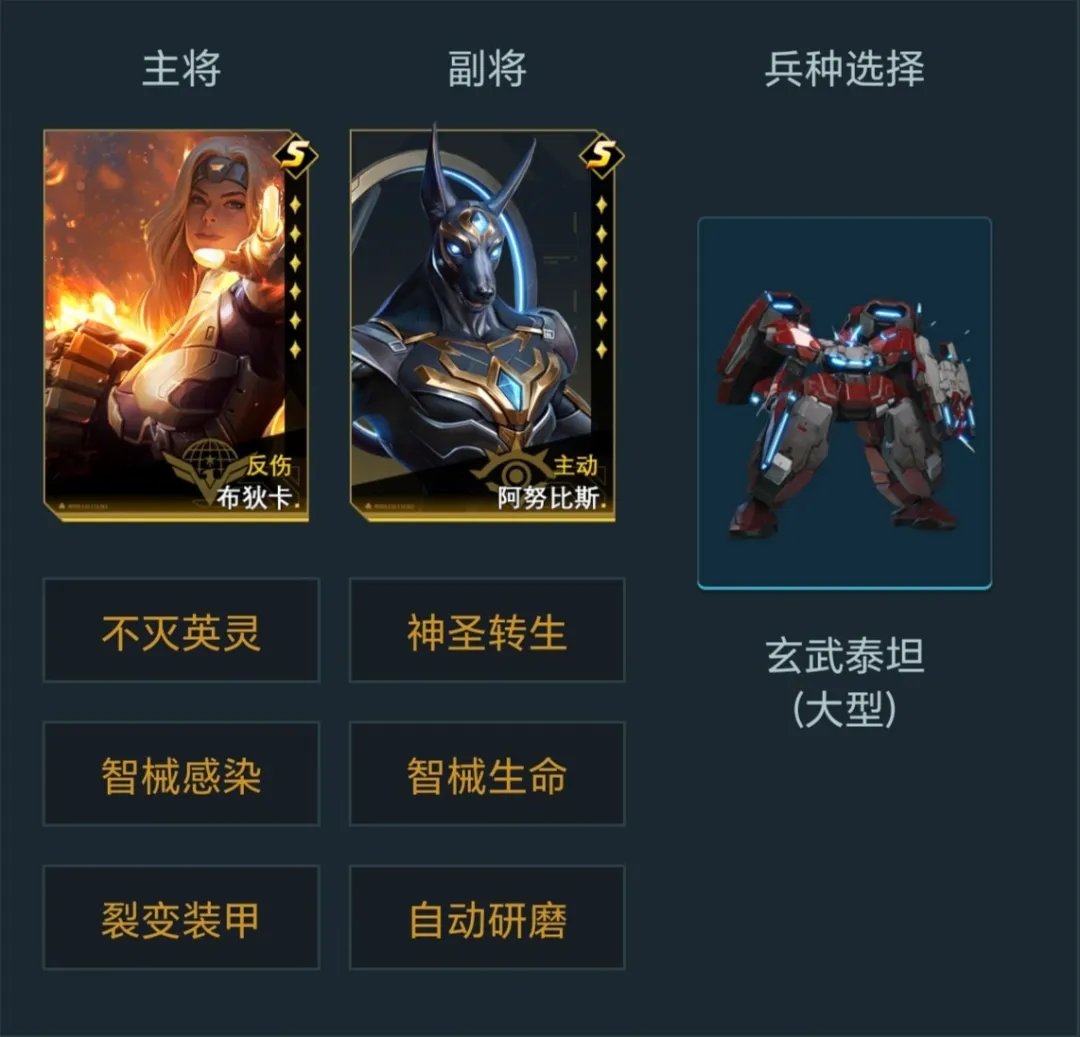Tap the eye emblem on 阿努比斯 card
1080x1037 pixels.
click(x=515, y=472)
